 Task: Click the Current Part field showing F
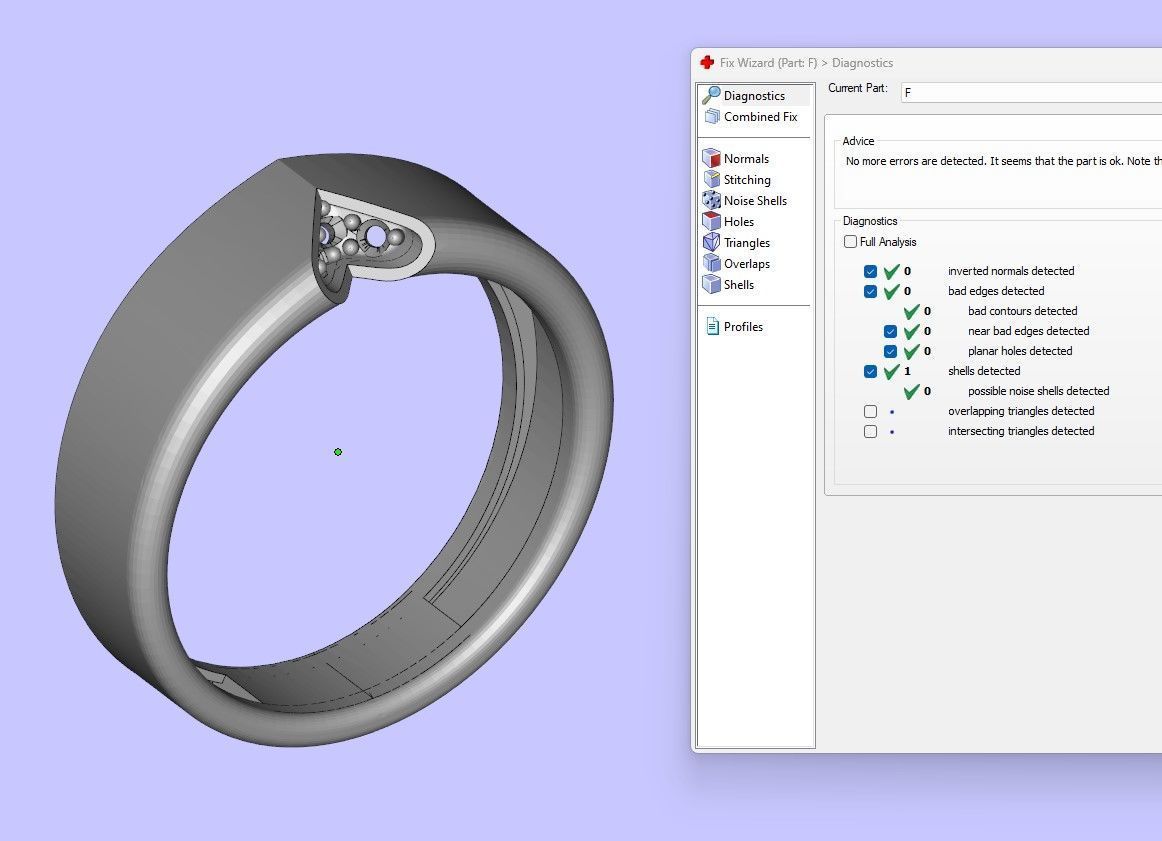(x=1031, y=93)
